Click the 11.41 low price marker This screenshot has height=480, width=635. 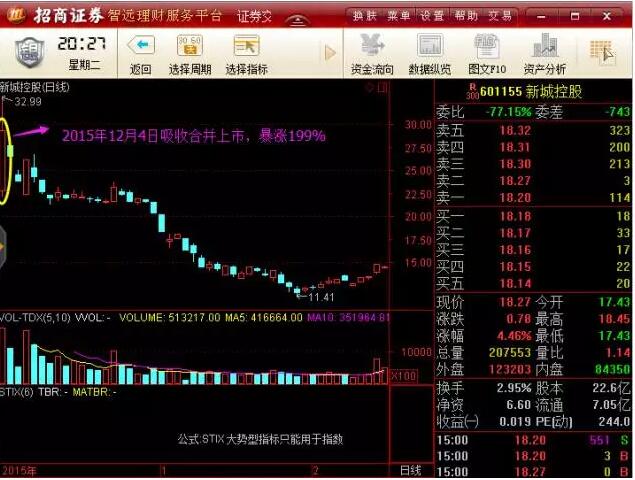coord(321,297)
